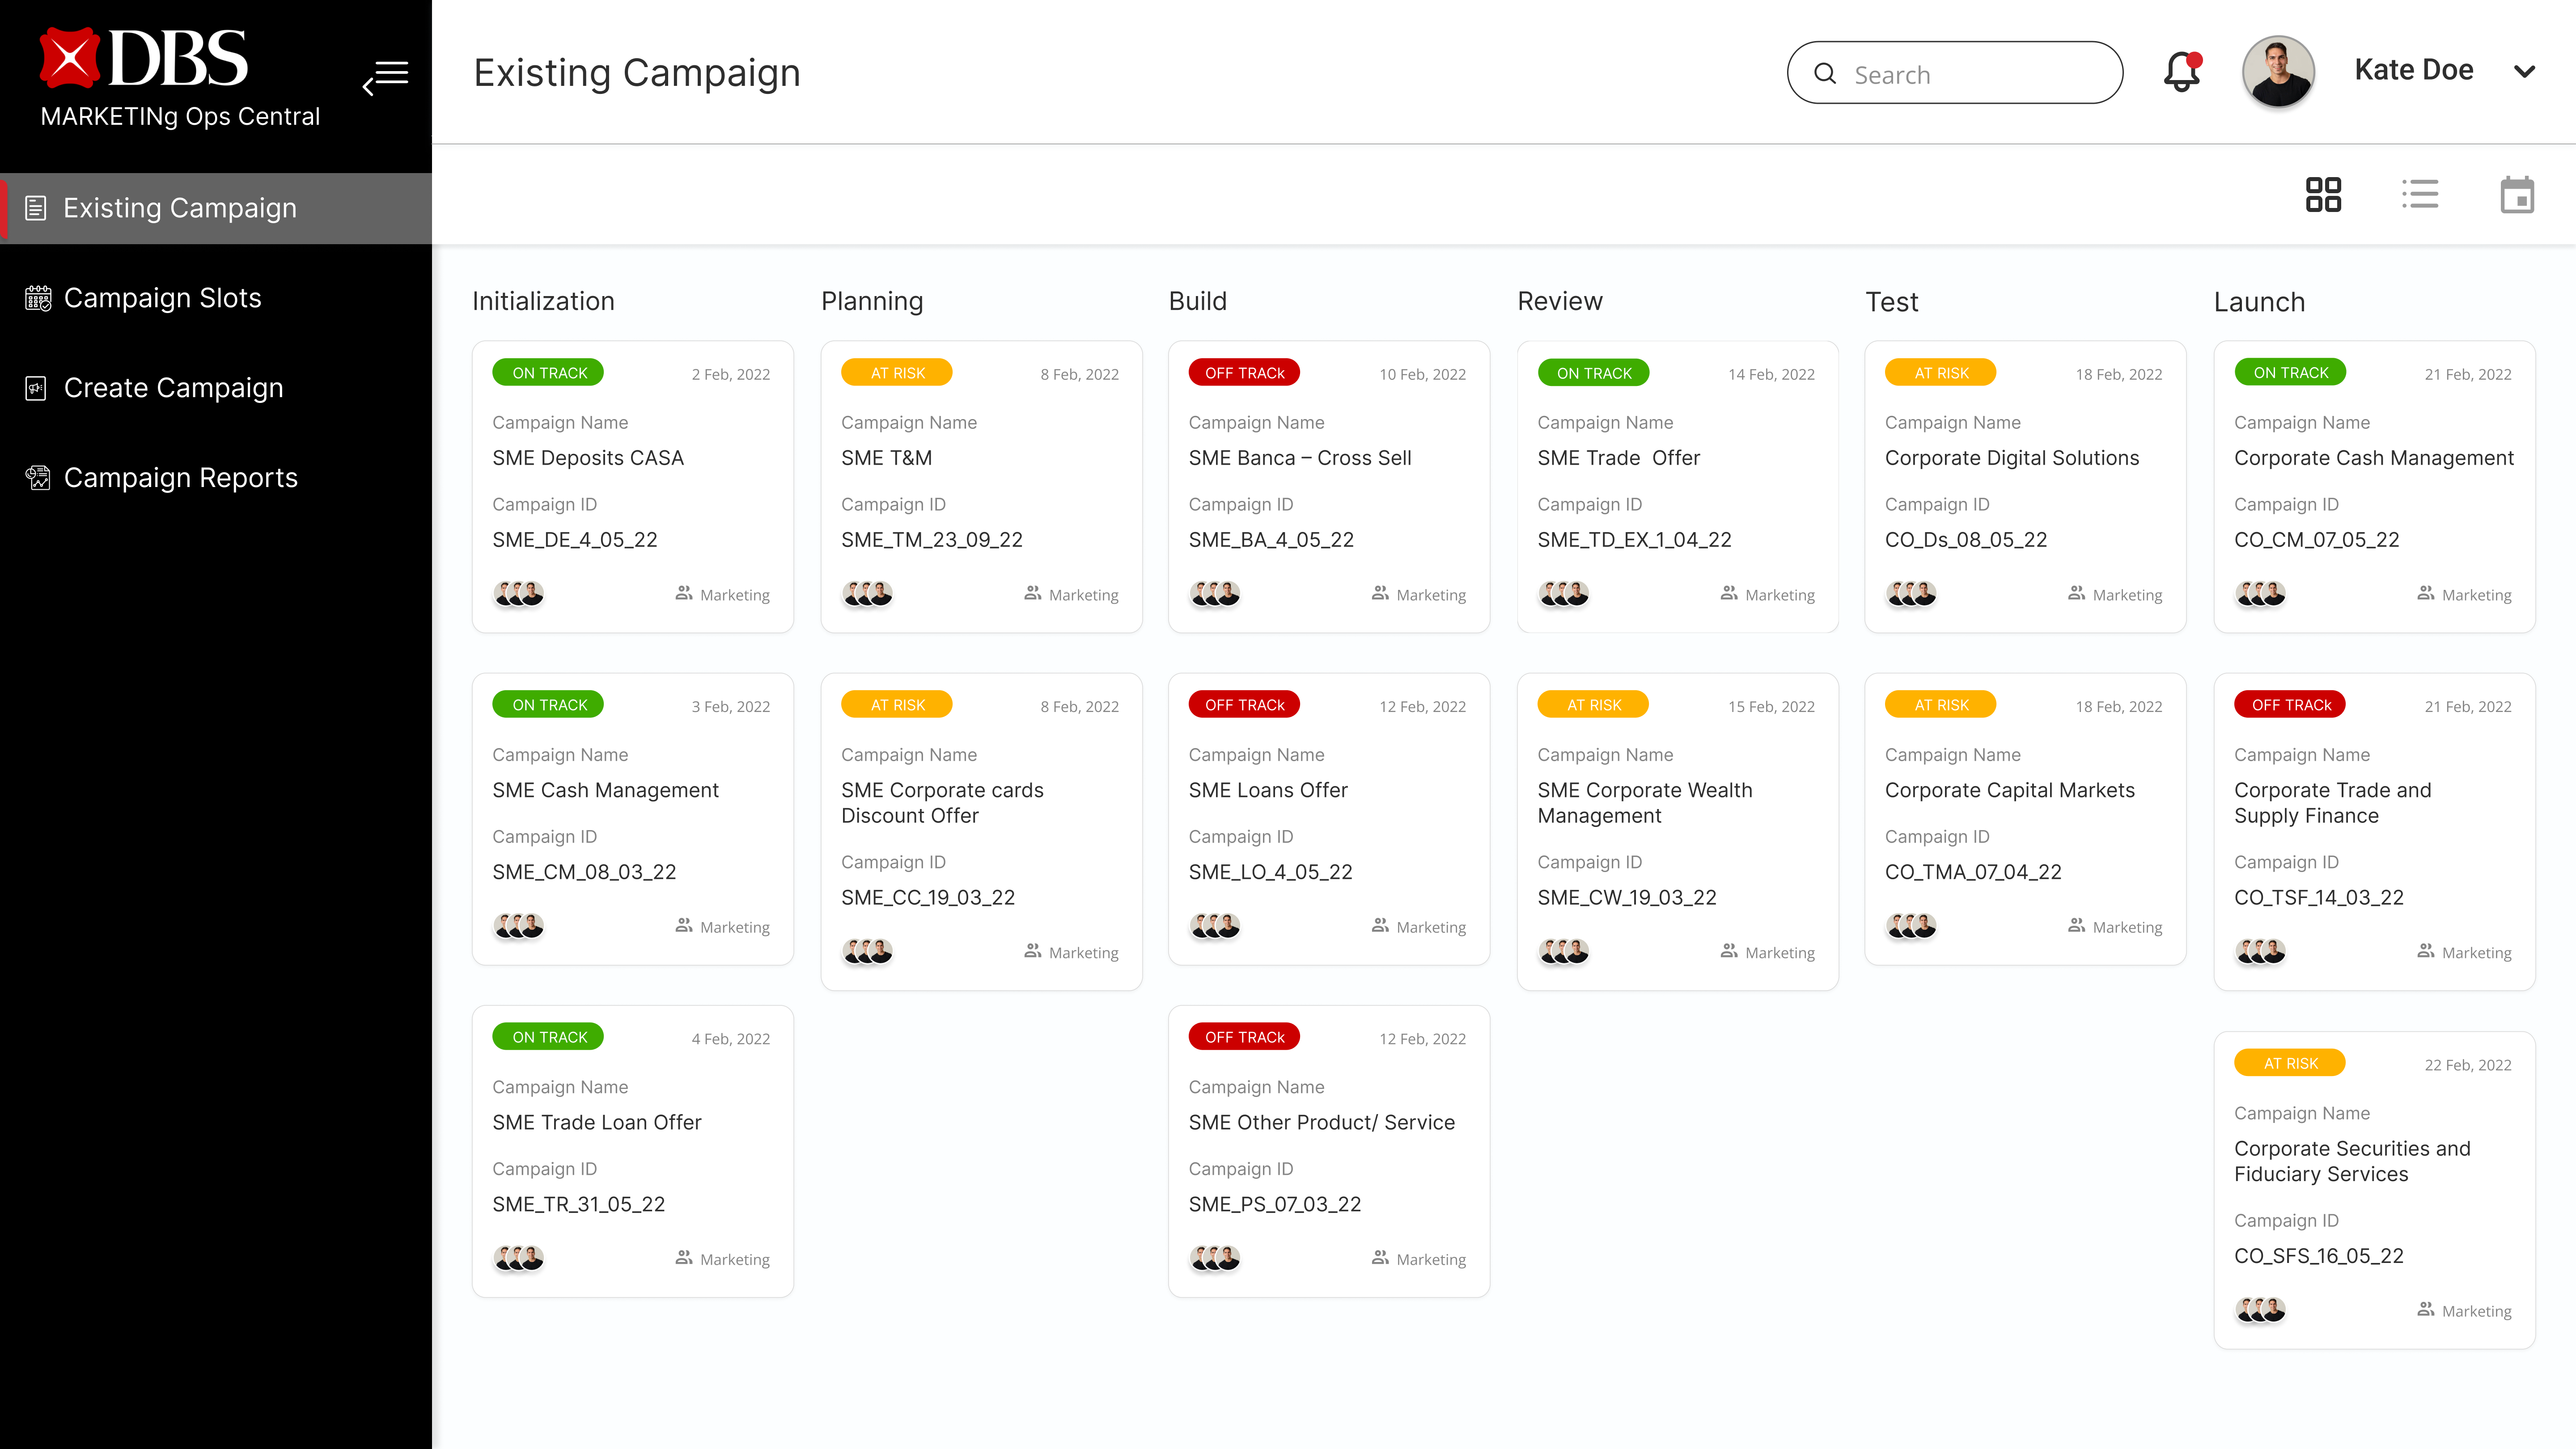Click OFF TRACK badge on SME Banca card
Screen dimensions: 2576x1449
pos(1244,373)
